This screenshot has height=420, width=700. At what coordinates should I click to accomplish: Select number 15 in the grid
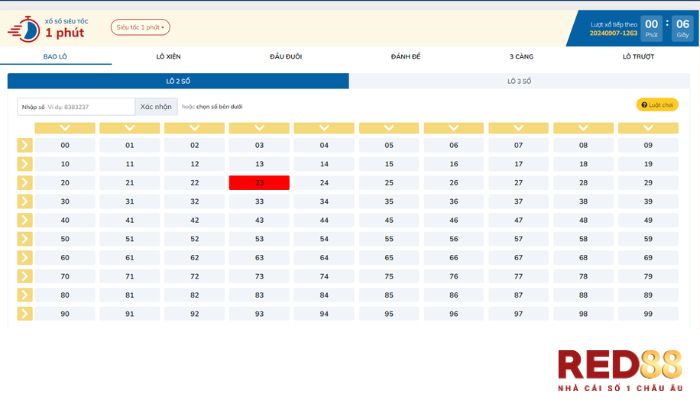click(389, 164)
